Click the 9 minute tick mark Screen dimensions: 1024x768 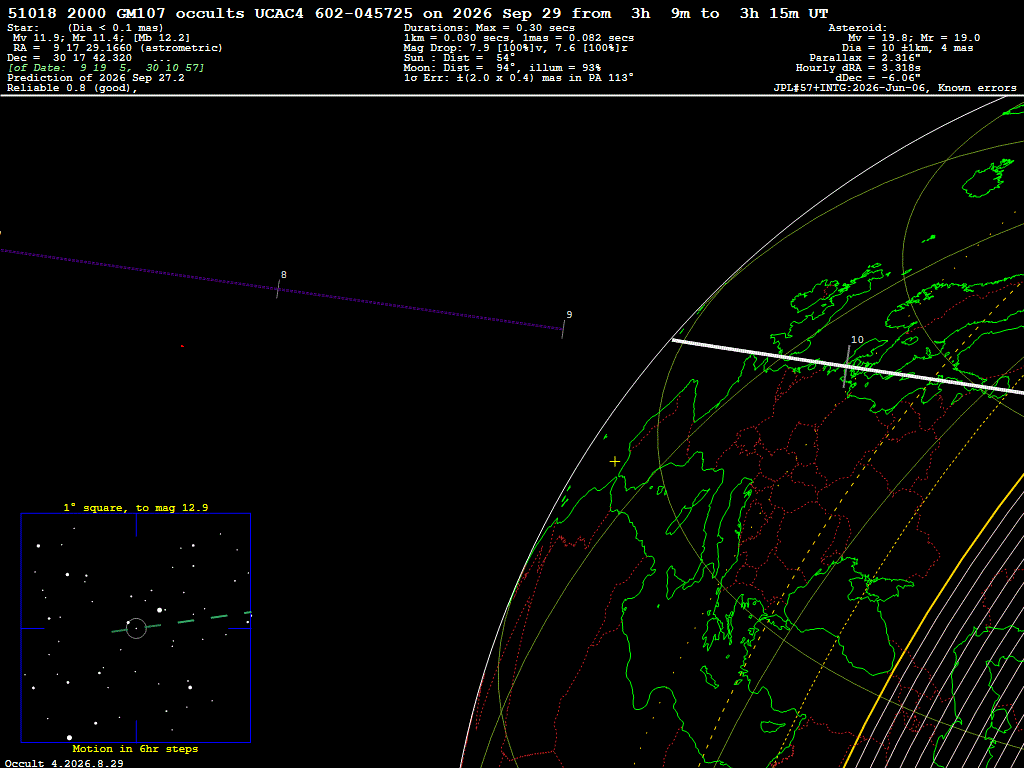click(x=563, y=329)
